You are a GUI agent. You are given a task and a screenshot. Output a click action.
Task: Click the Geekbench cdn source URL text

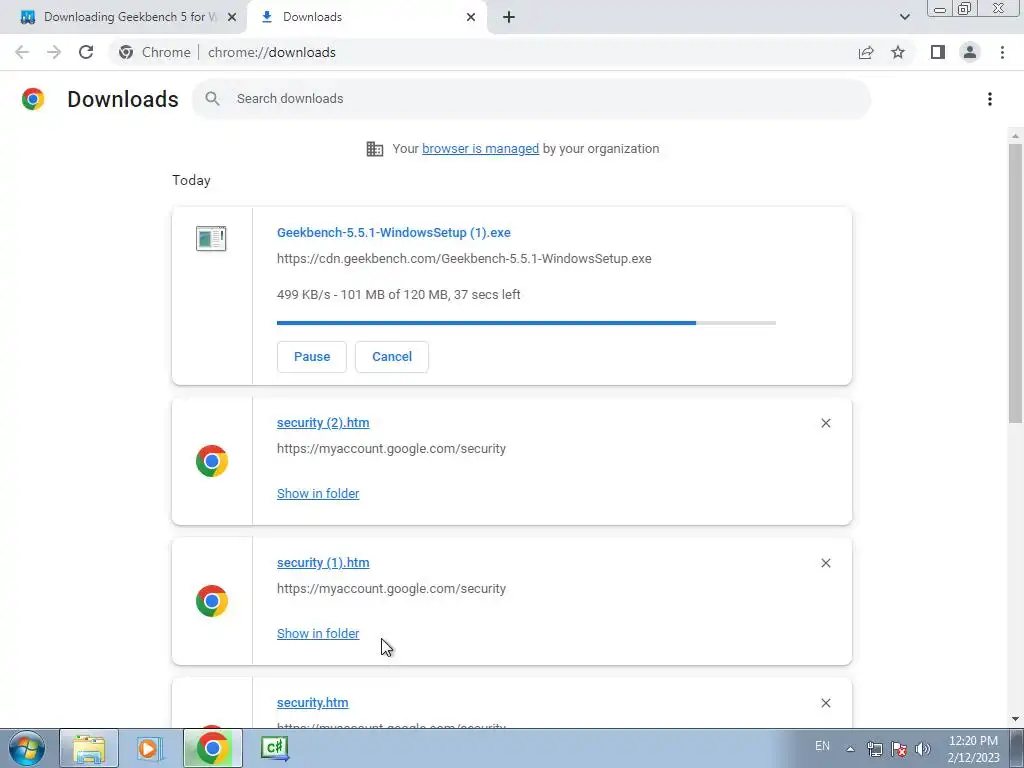(464, 259)
